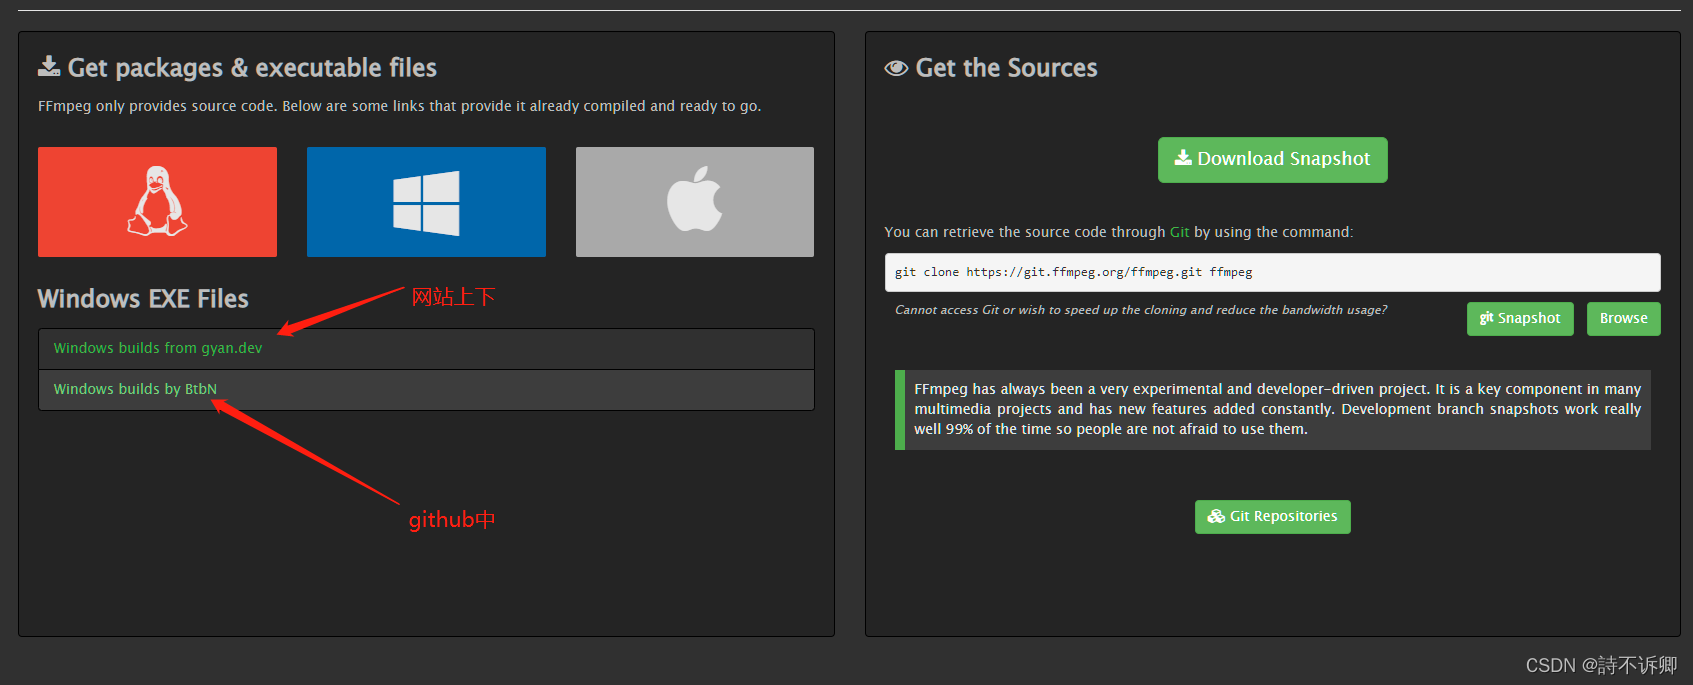Click the eye icon beside Get the Sources
The width and height of the screenshot is (1693, 685).
[x=896, y=68]
